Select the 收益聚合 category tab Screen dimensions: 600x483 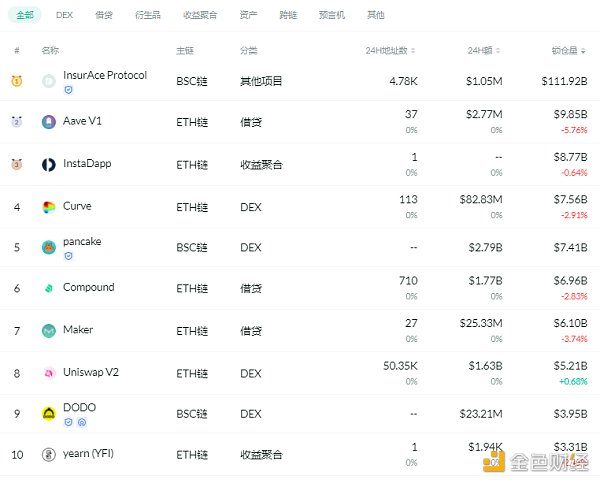click(x=199, y=15)
